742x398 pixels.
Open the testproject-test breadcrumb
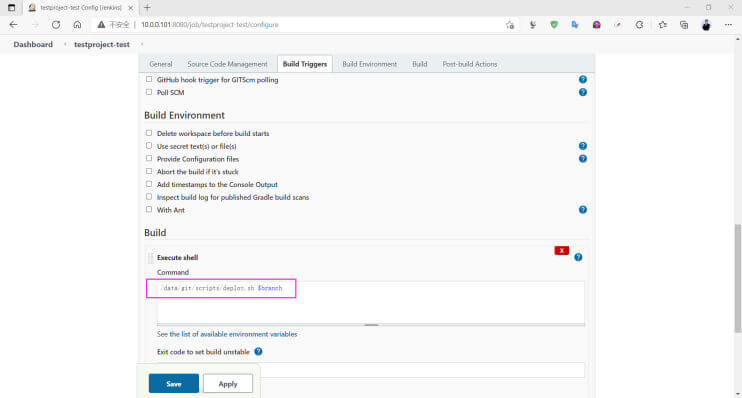click(102, 44)
